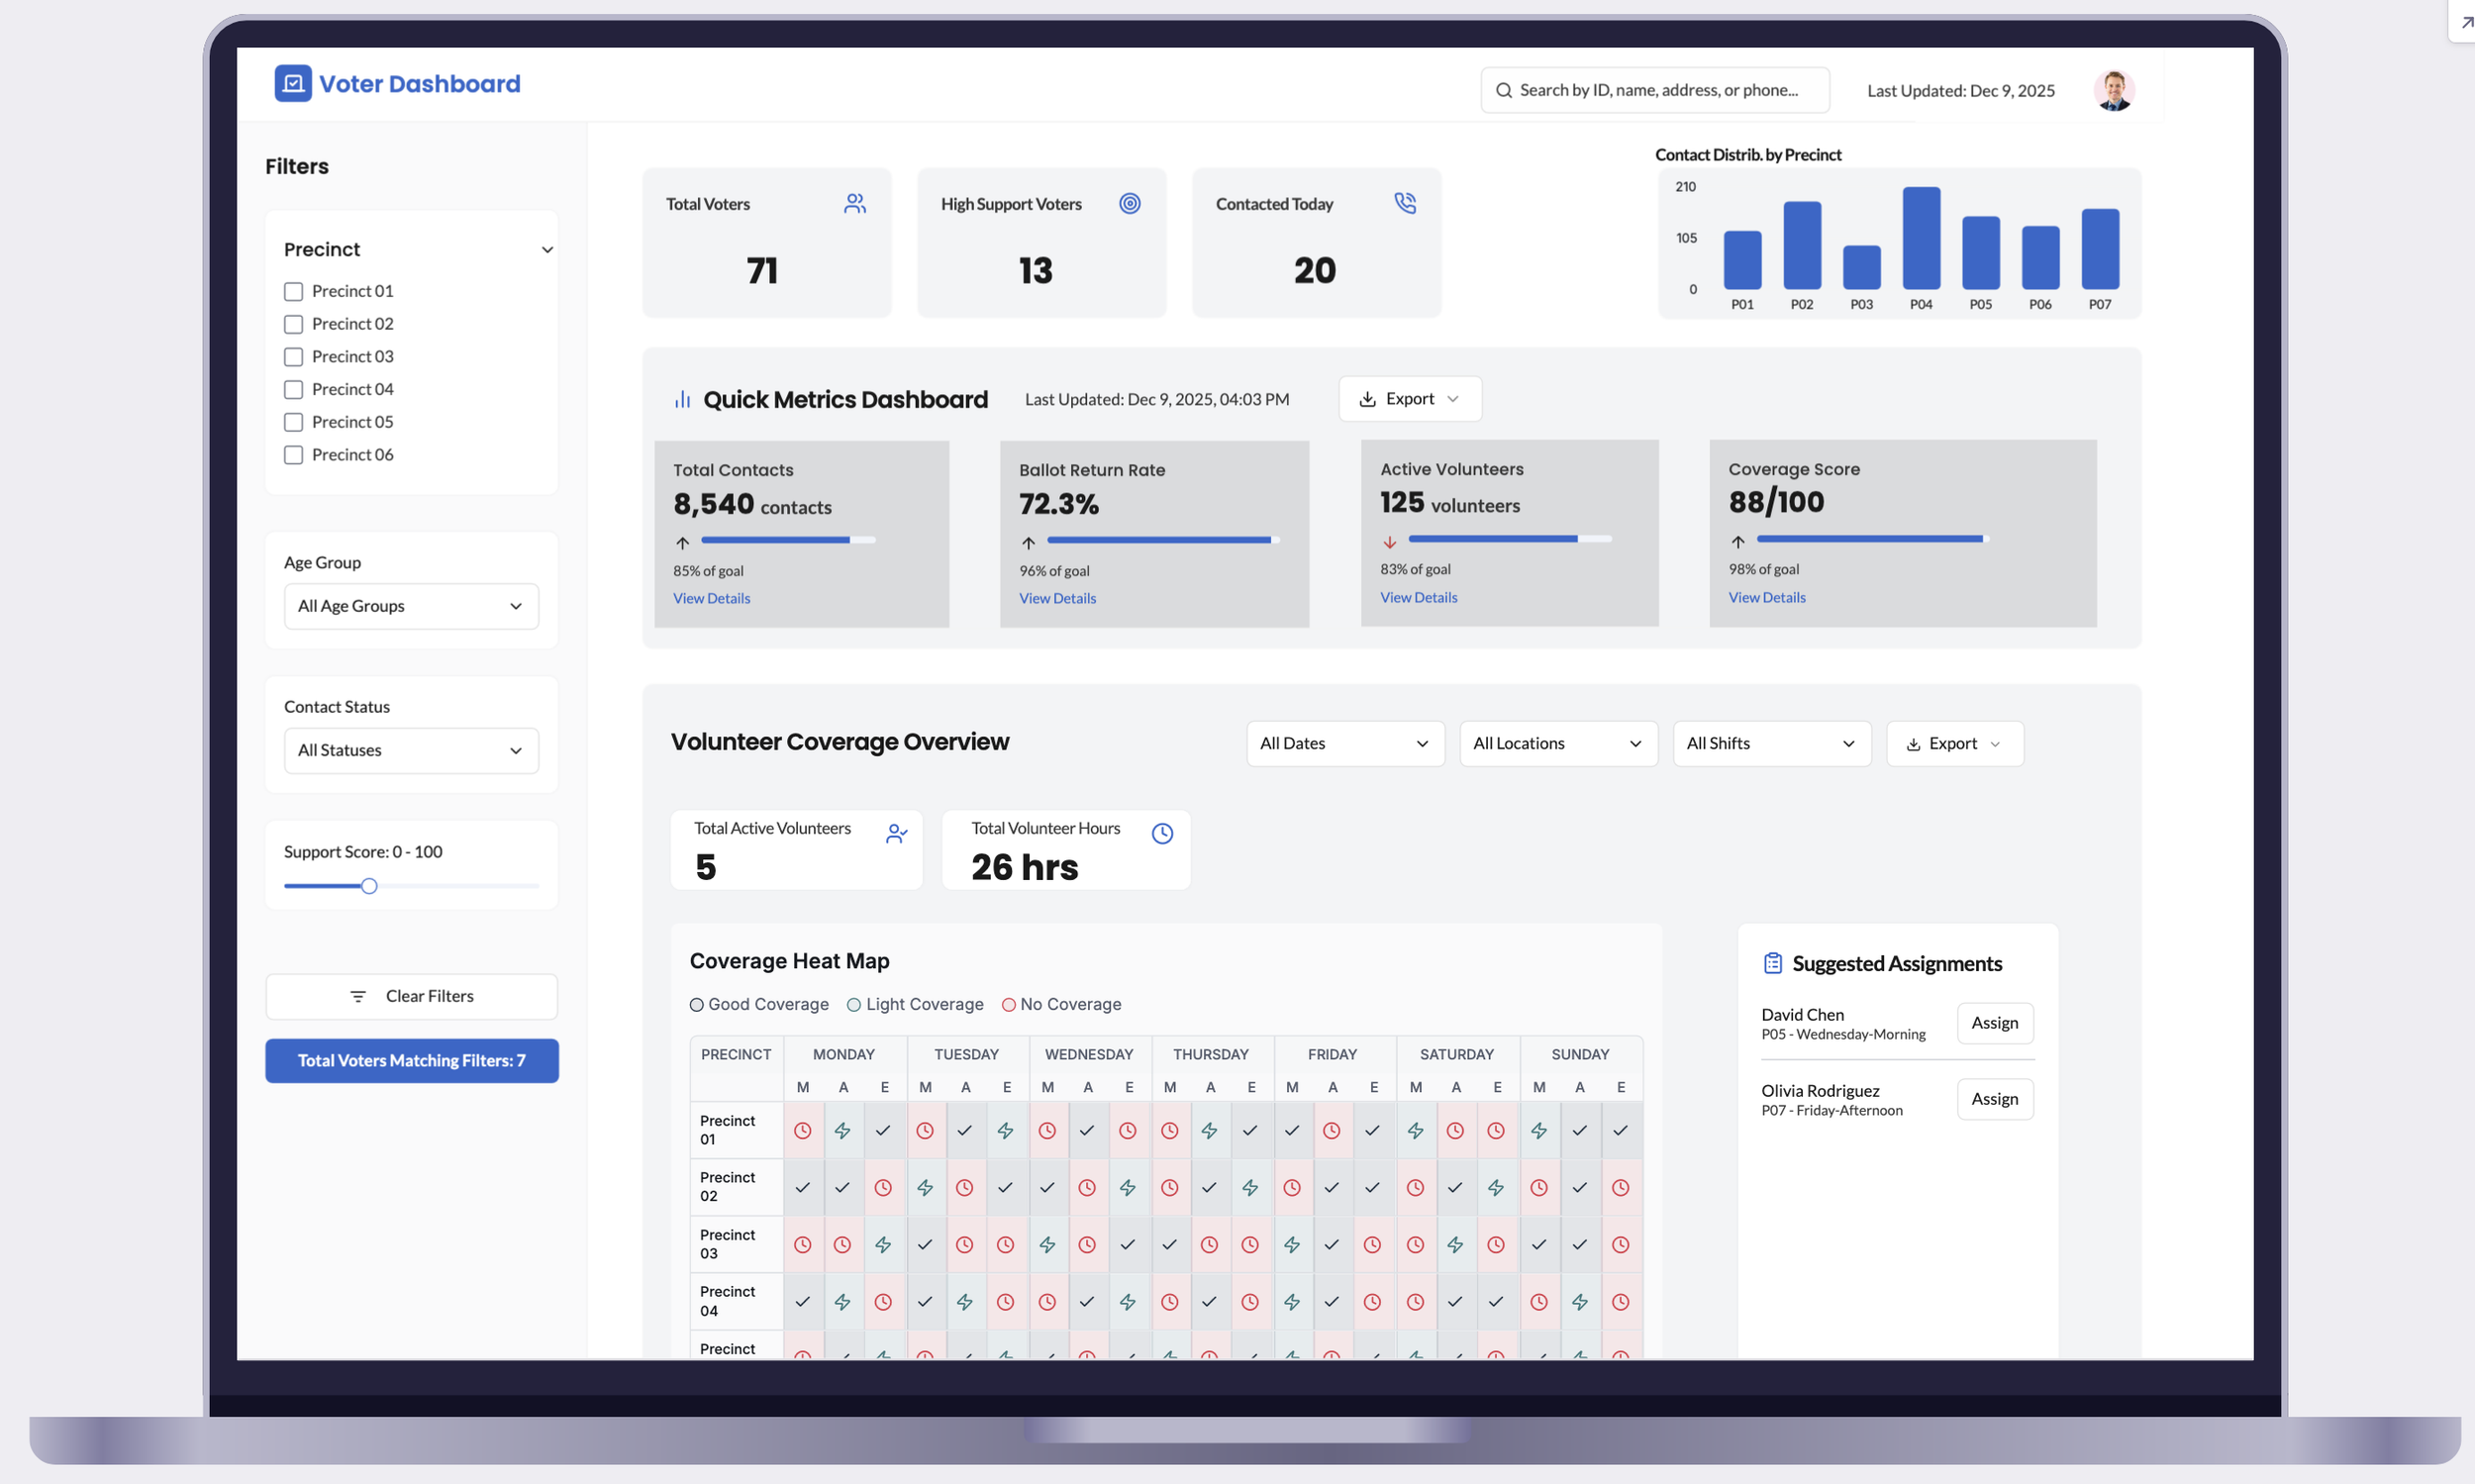This screenshot has width=2475, height=1484.
Task: Check the Precinct 05 checkbox
Action: 293,423
